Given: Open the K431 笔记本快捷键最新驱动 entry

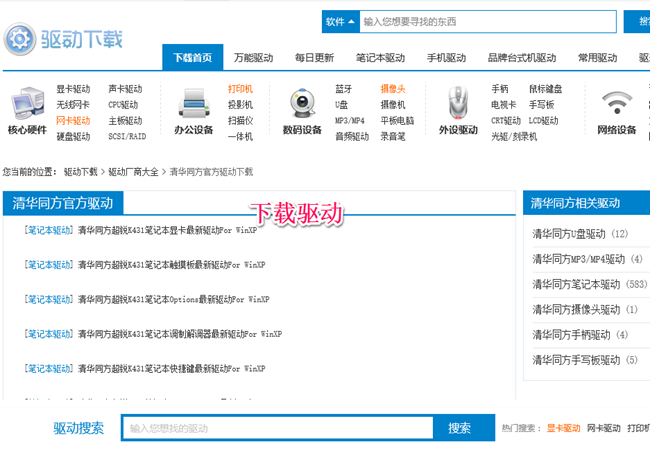Looking at the screenshot, I should coord(172,368).
